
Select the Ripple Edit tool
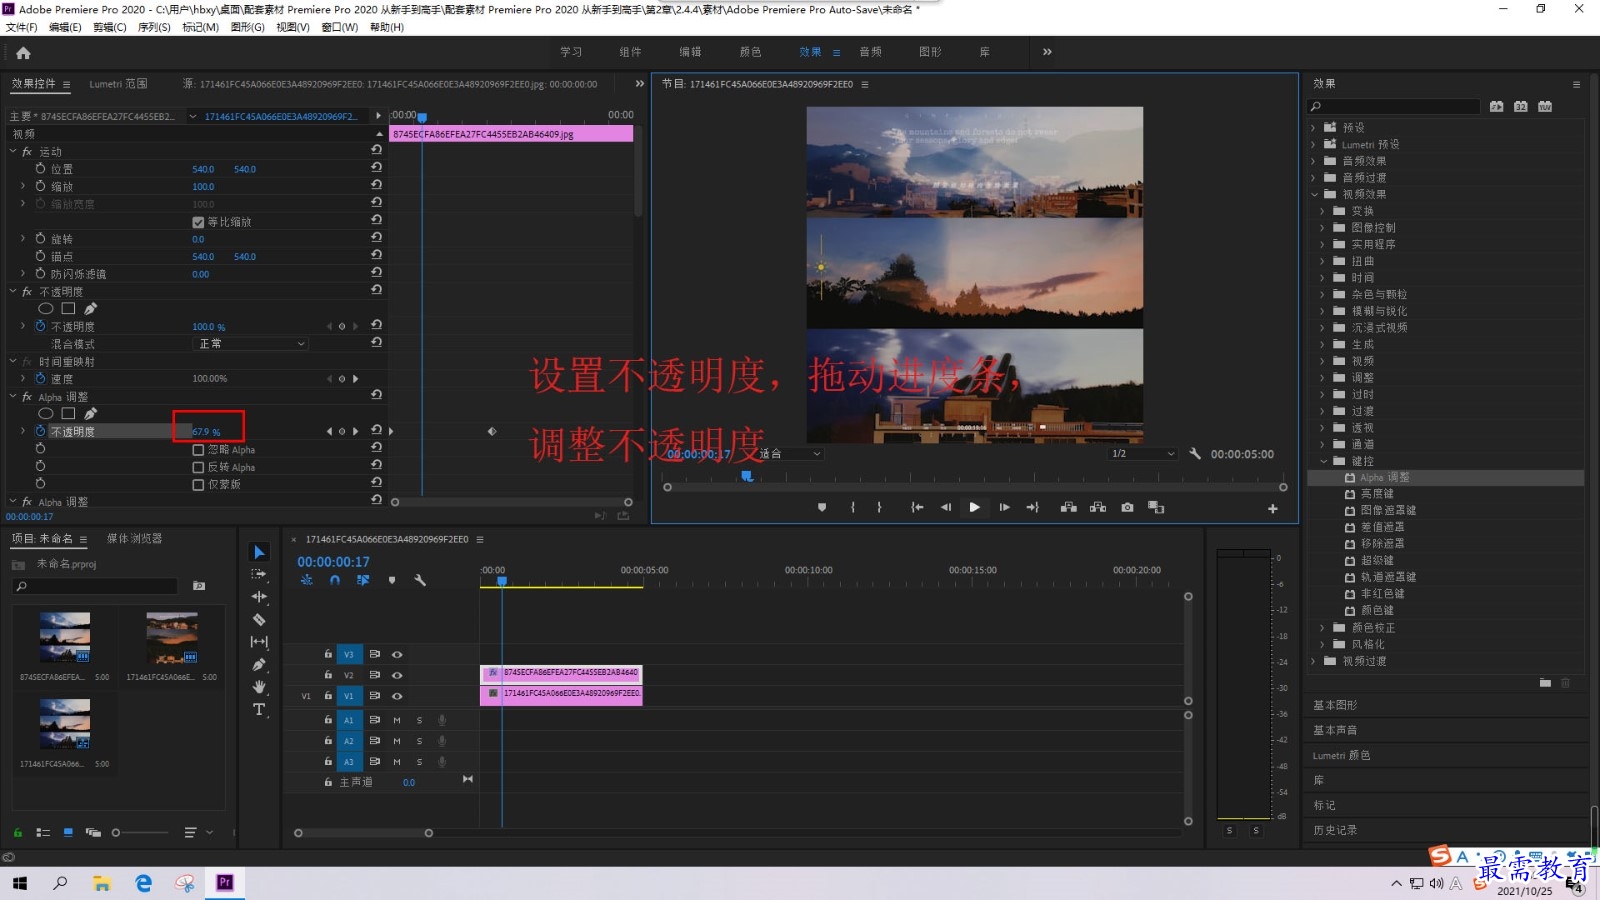(x=259, y=596)
